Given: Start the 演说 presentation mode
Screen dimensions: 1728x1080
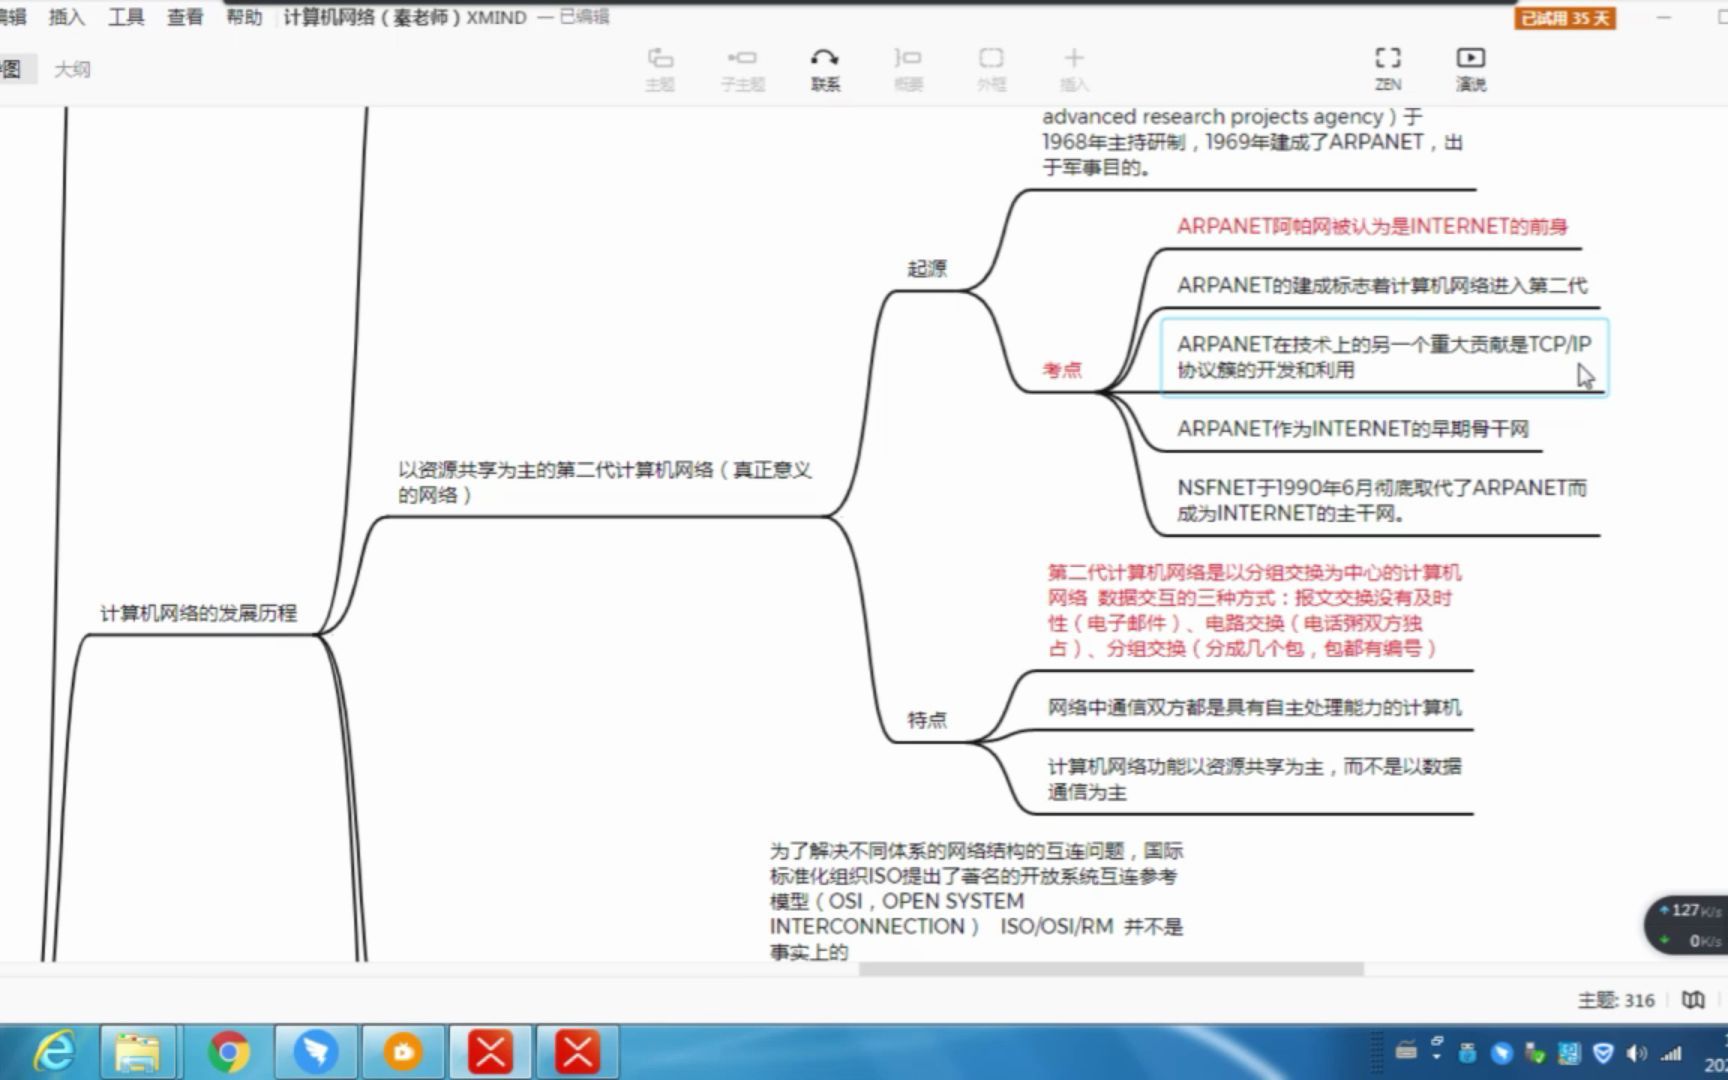Looking at the screenshot, I should [1470, 68].
